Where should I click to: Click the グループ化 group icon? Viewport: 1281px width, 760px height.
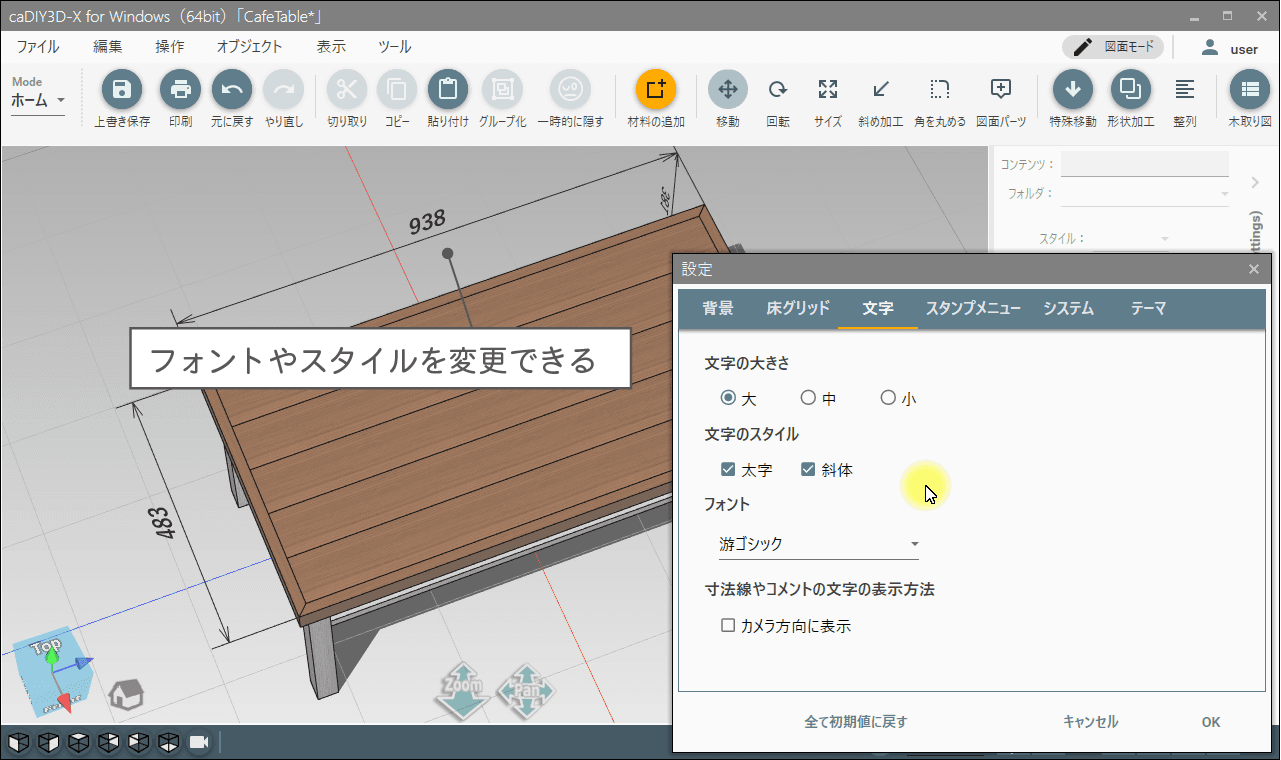point(502,90)
